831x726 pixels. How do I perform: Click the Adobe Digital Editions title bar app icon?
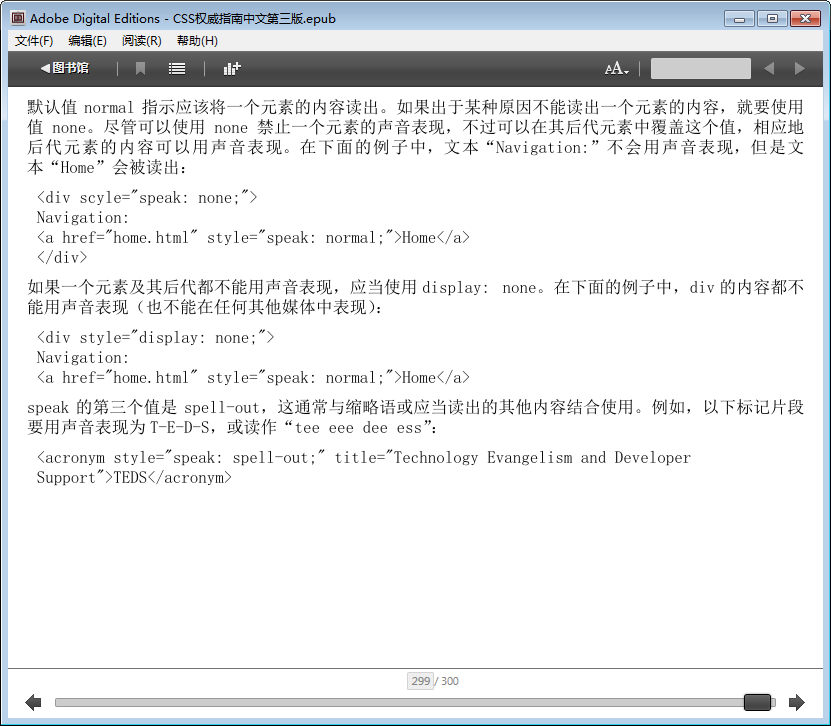click(17, 18)
